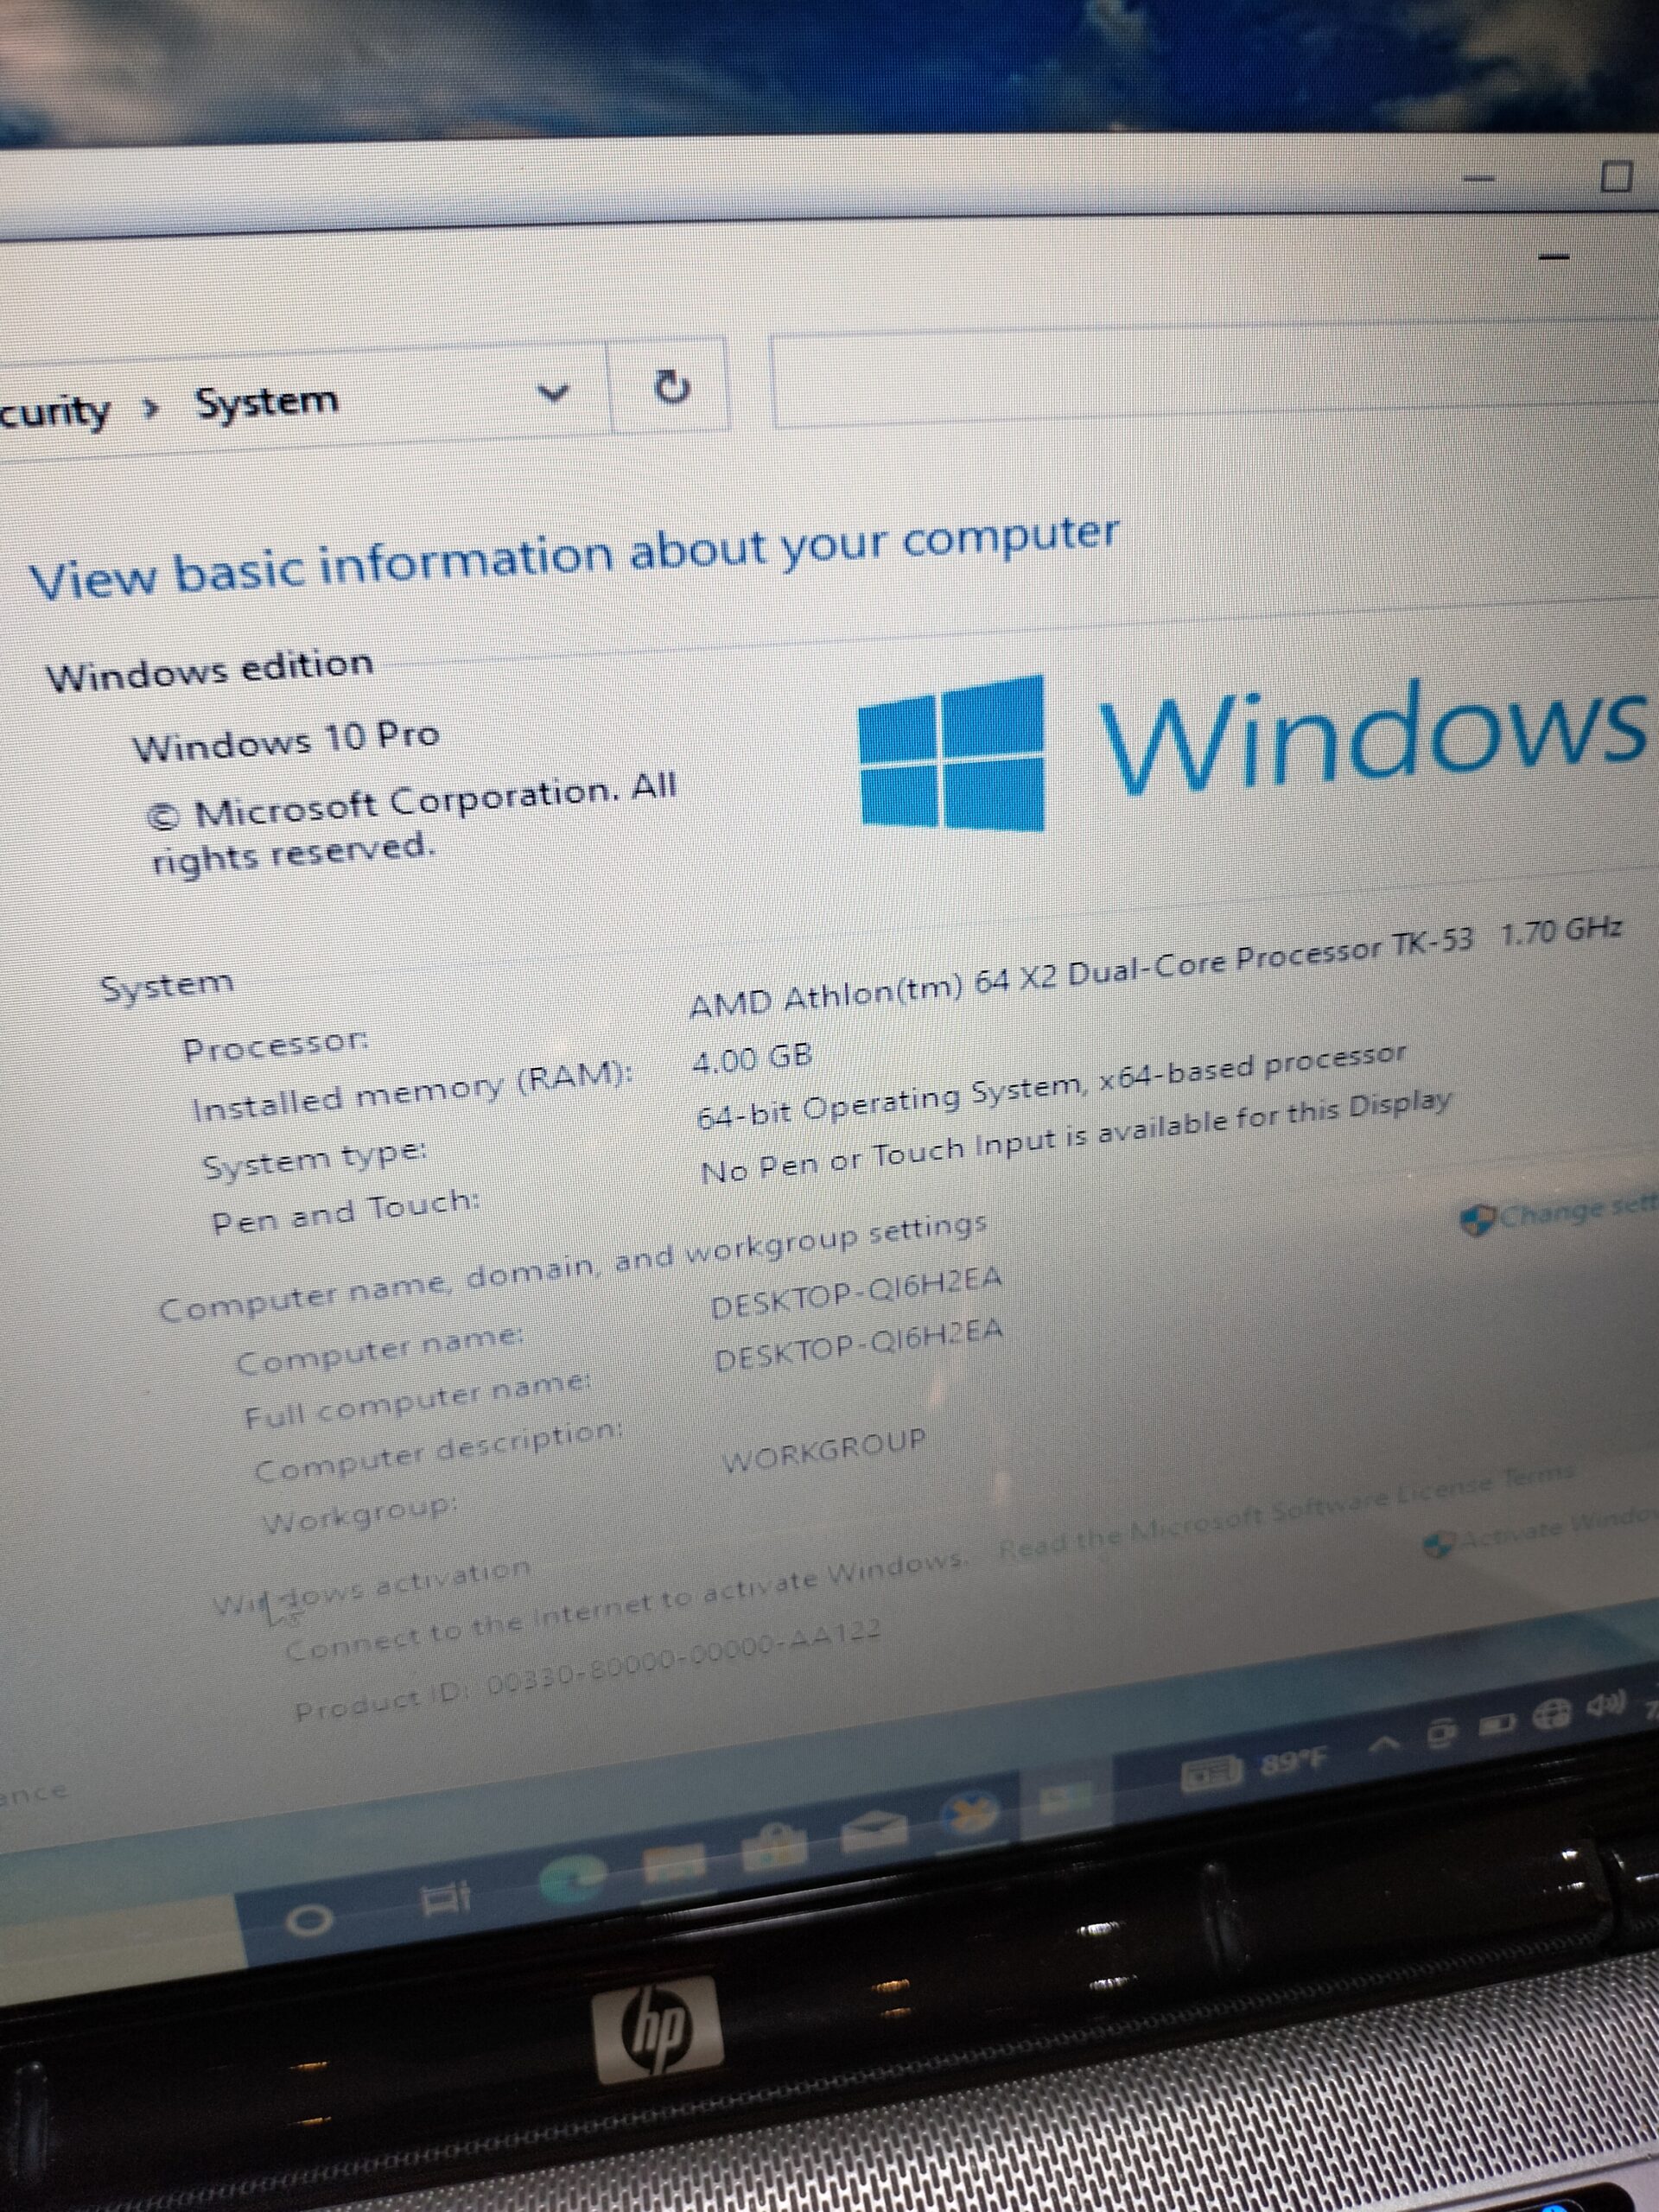Viewport: 1659px width, 2212px height.
Task: Click the Activate Windows link
Action: coord(1542,1531)
